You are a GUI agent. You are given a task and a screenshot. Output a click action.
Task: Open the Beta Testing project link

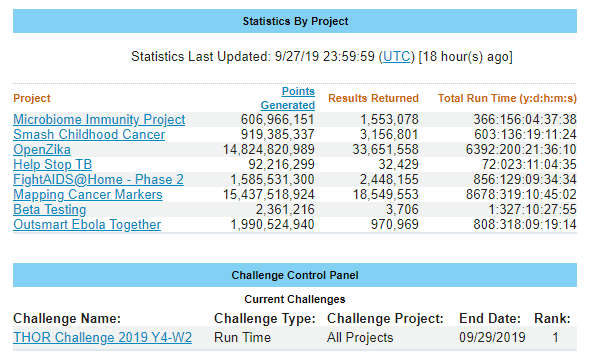coord(49,209)
